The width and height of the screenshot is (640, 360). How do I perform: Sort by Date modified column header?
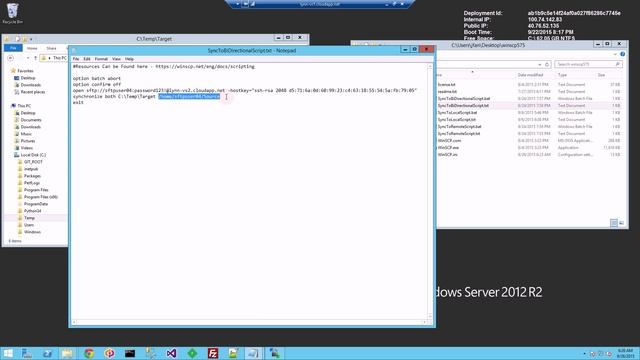pos(530,75)
